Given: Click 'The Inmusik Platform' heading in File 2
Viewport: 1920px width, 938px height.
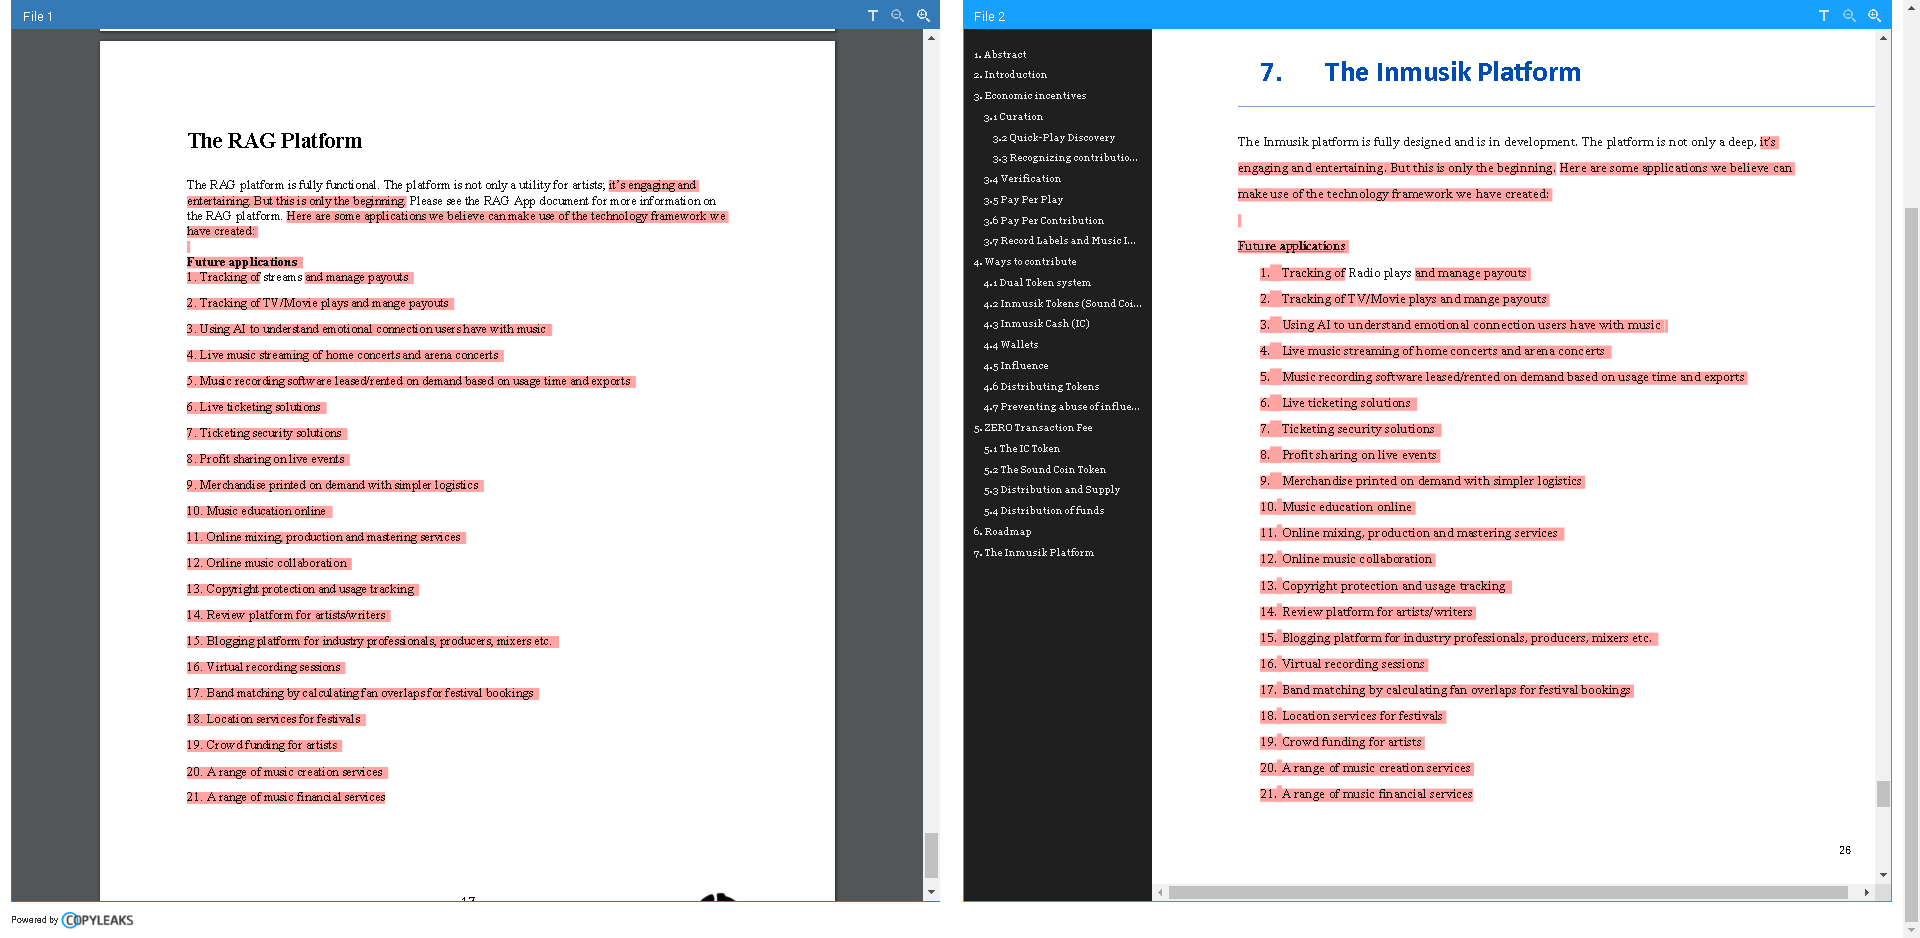Looking at the screenshot, I should (x=1452, y=72).
